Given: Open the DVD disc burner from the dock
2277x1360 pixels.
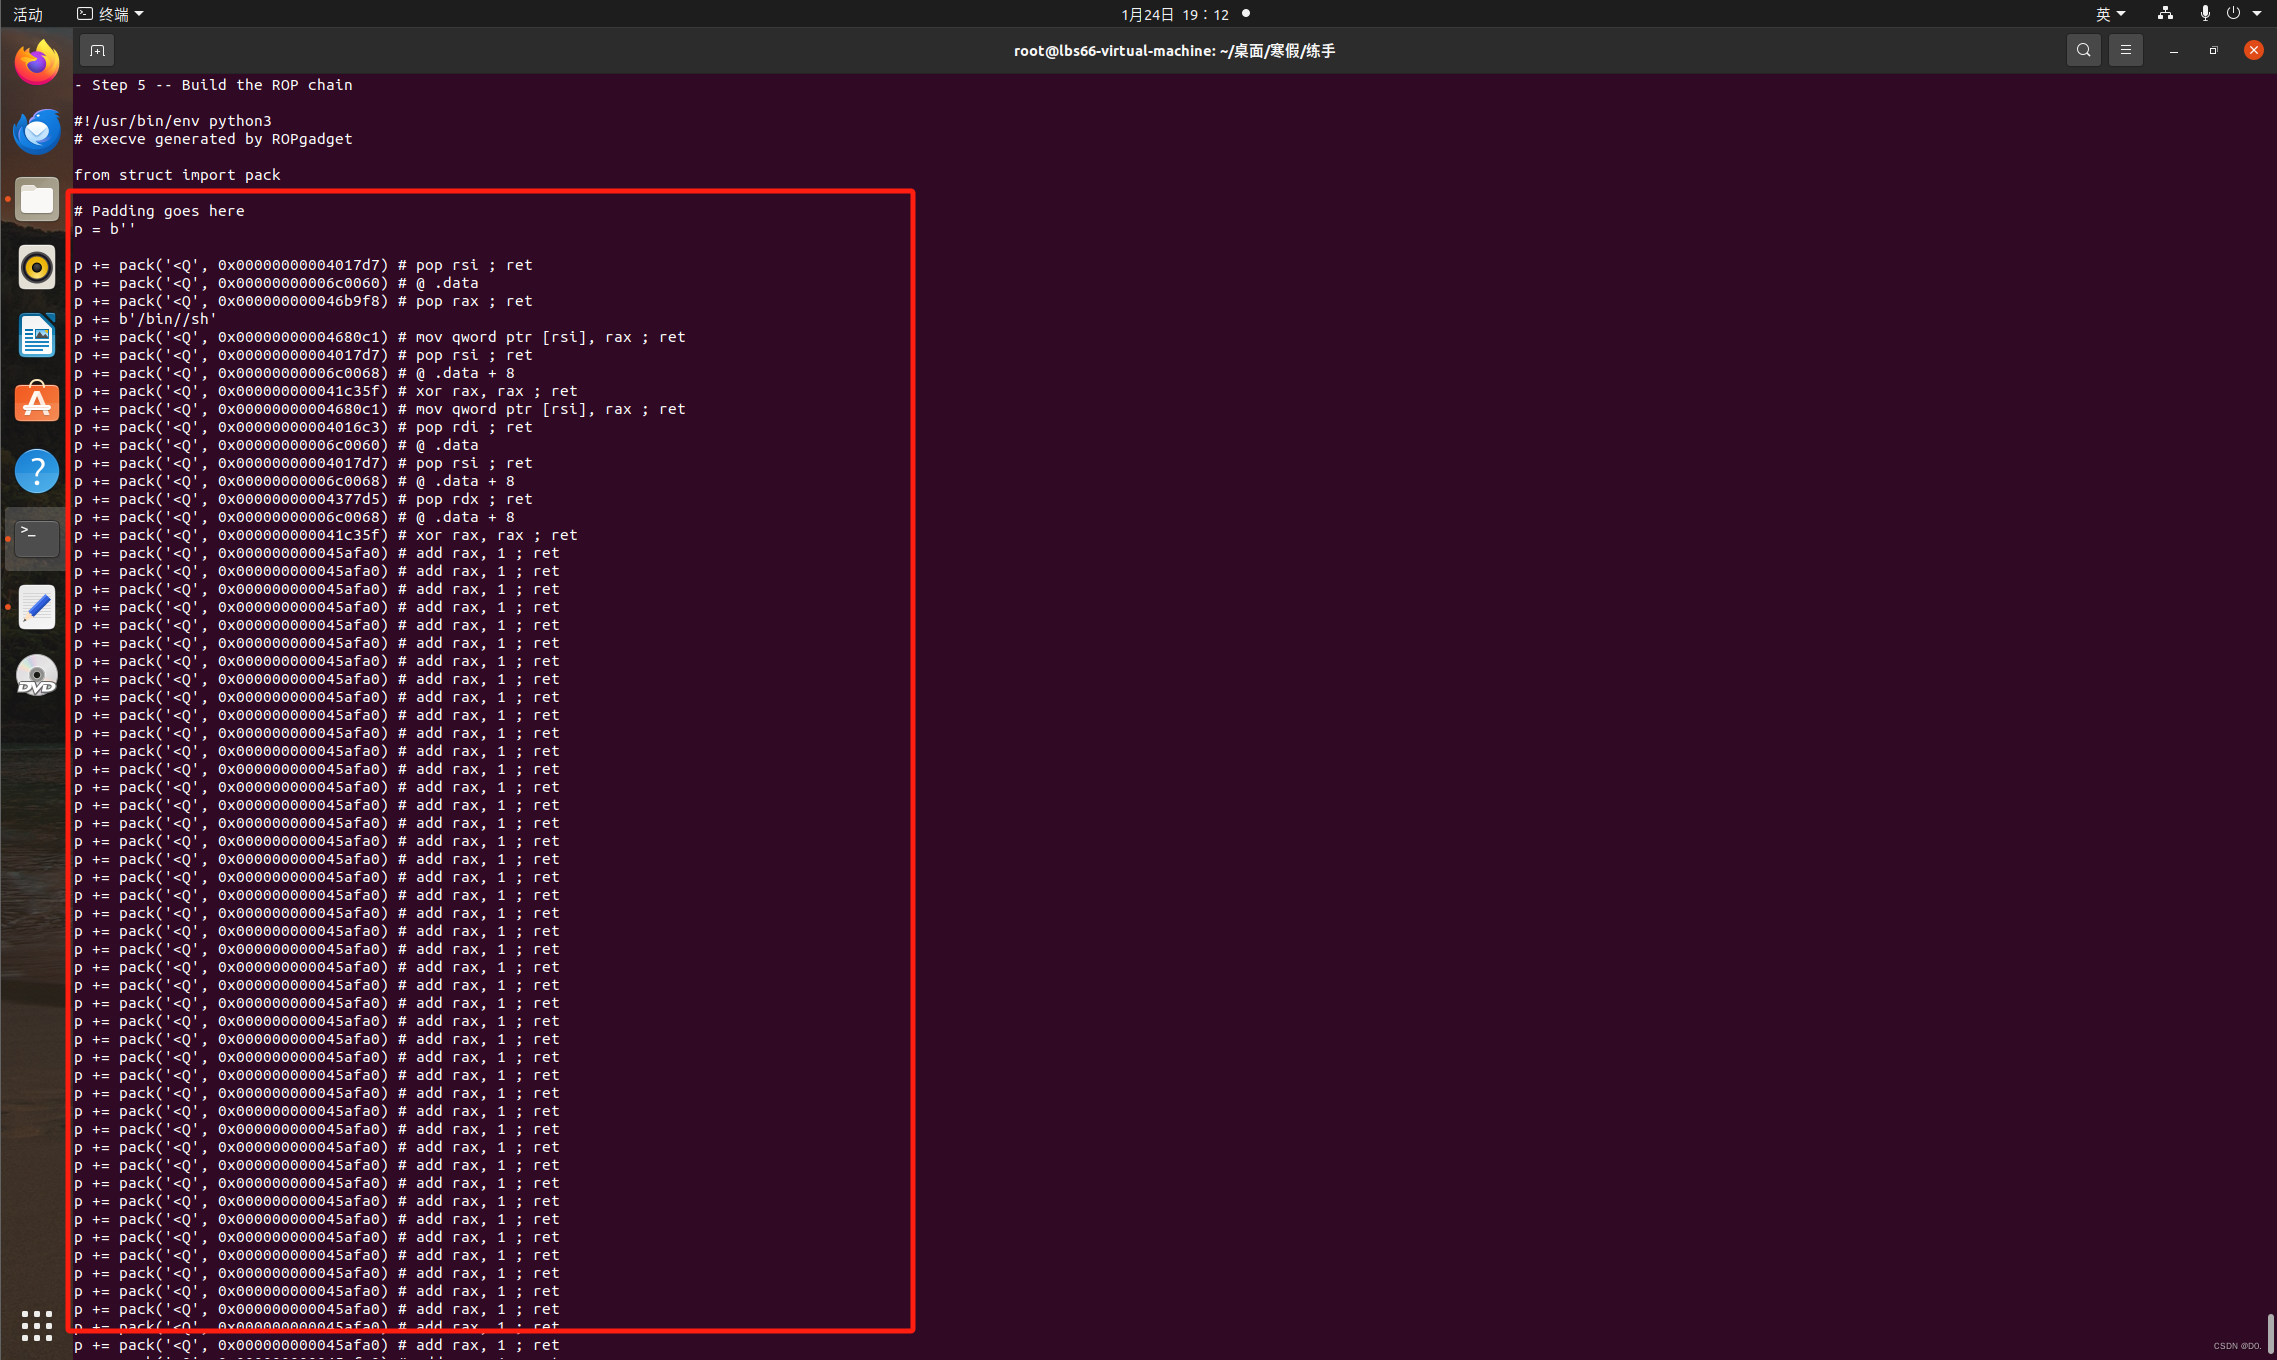Looking at the screenshot, I should coord(36,675).
